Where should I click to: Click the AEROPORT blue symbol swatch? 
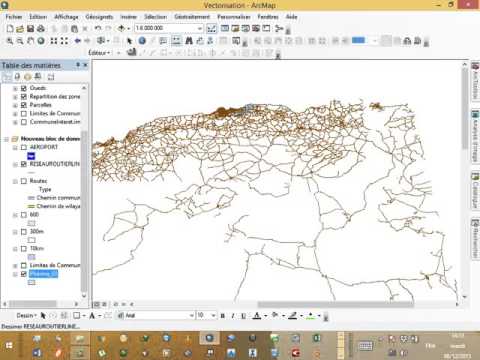(31, 156)
